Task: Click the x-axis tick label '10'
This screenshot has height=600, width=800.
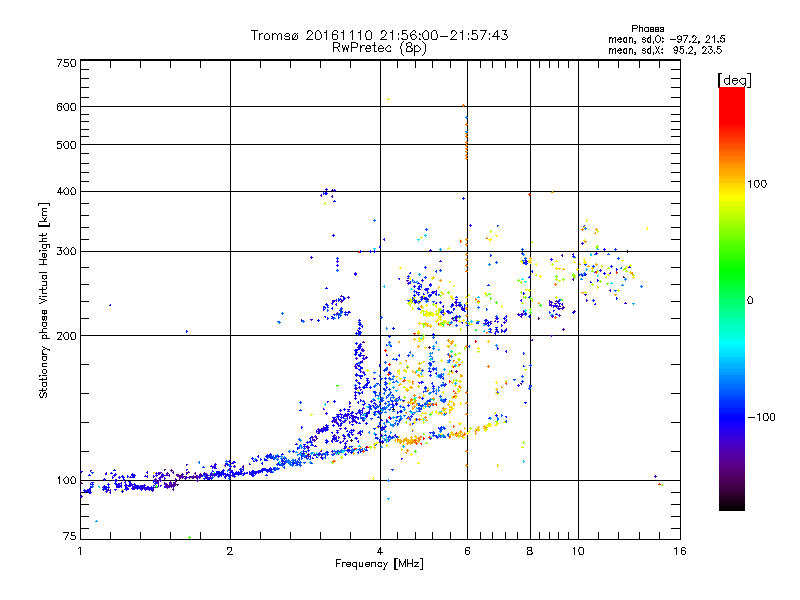Action: [x=578, y=551]
